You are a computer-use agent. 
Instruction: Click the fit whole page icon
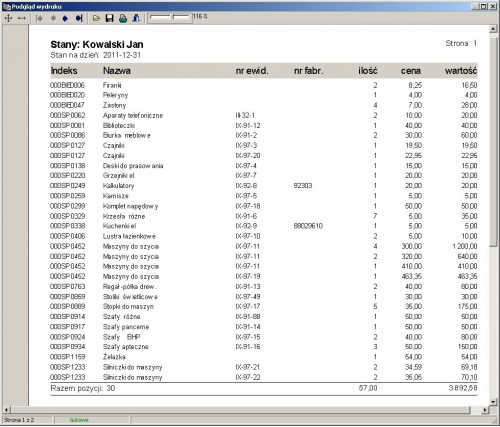coord(8,18)
